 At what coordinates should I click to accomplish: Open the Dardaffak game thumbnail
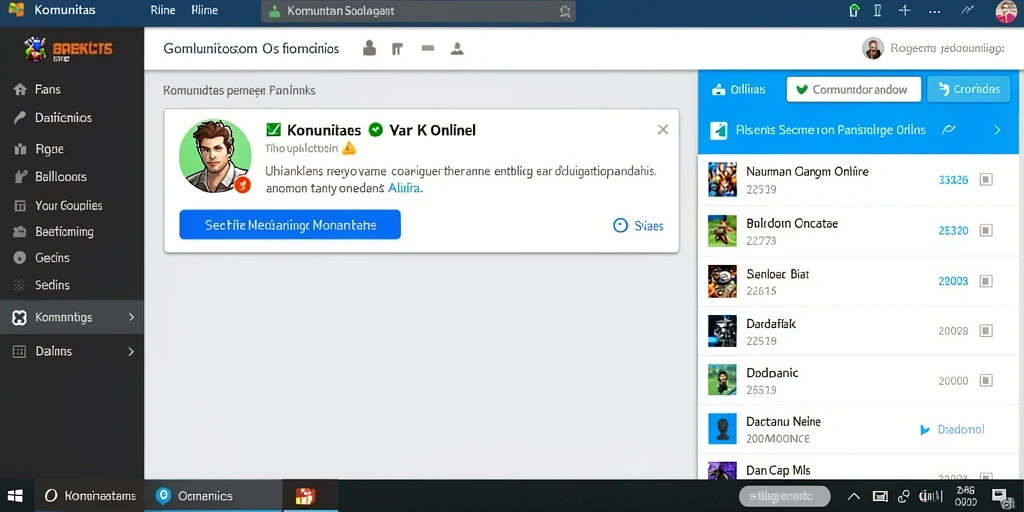pos(722,331)
